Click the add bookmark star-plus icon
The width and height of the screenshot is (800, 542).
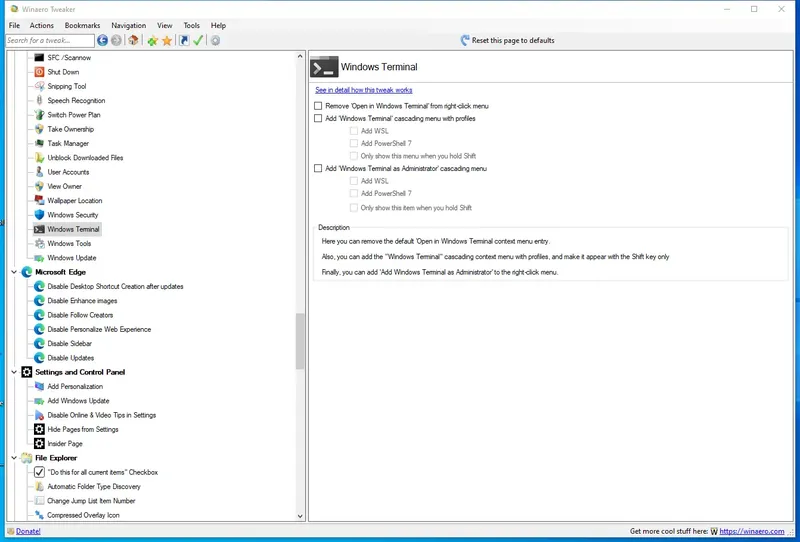[x=152, y=40]
